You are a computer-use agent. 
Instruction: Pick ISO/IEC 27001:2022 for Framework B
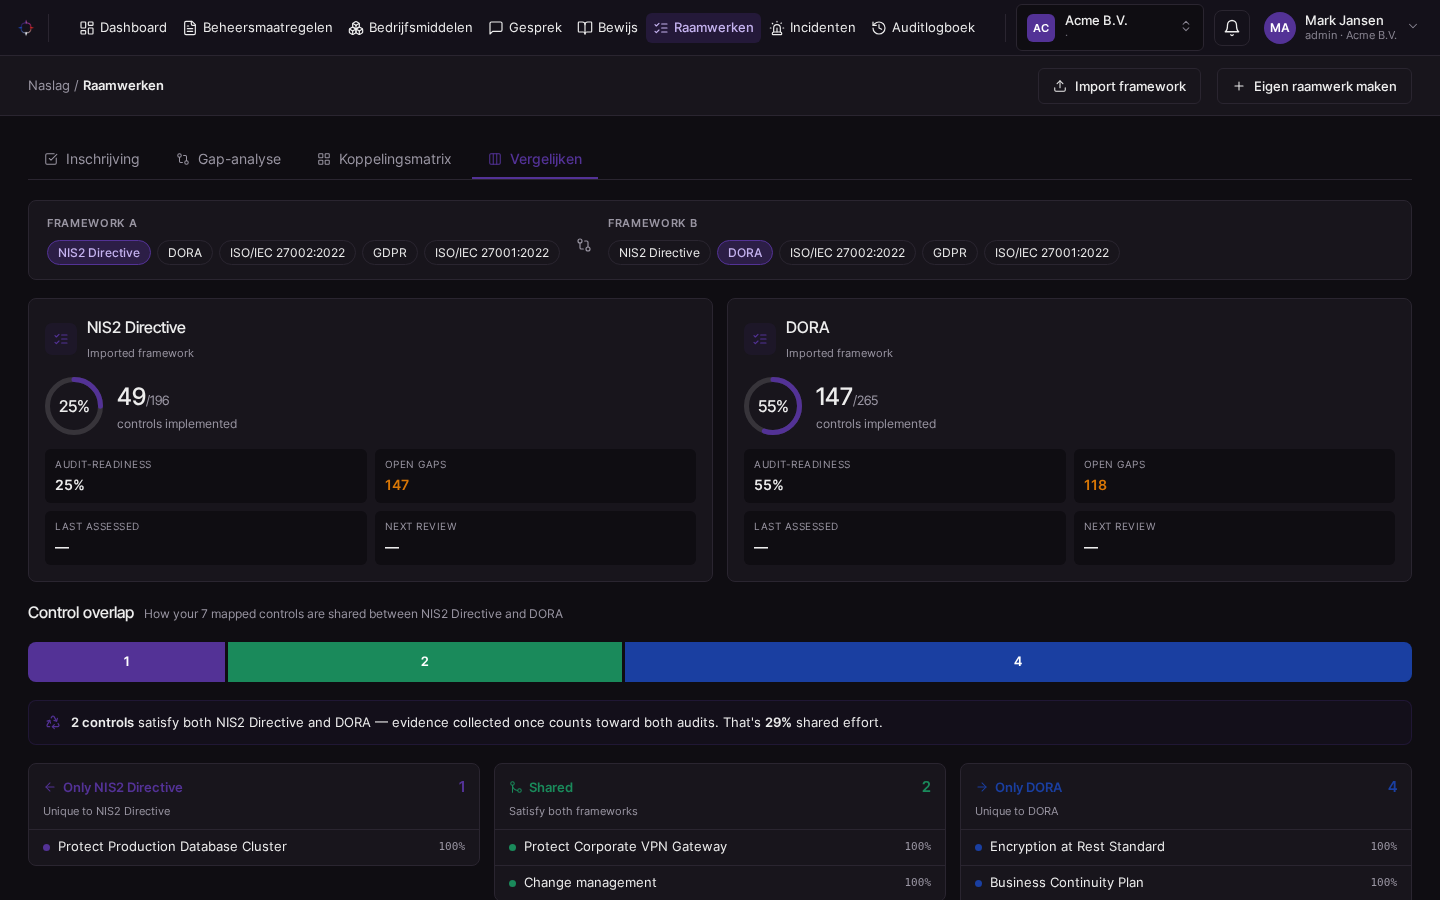click(x=1052, y=253)
